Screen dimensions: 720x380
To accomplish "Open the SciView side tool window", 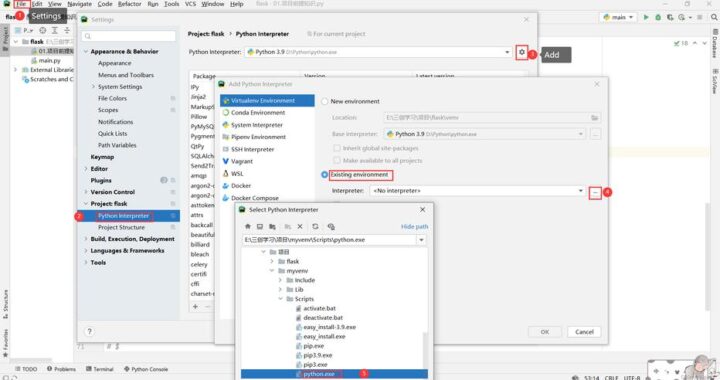I will (x=715, y=81).
